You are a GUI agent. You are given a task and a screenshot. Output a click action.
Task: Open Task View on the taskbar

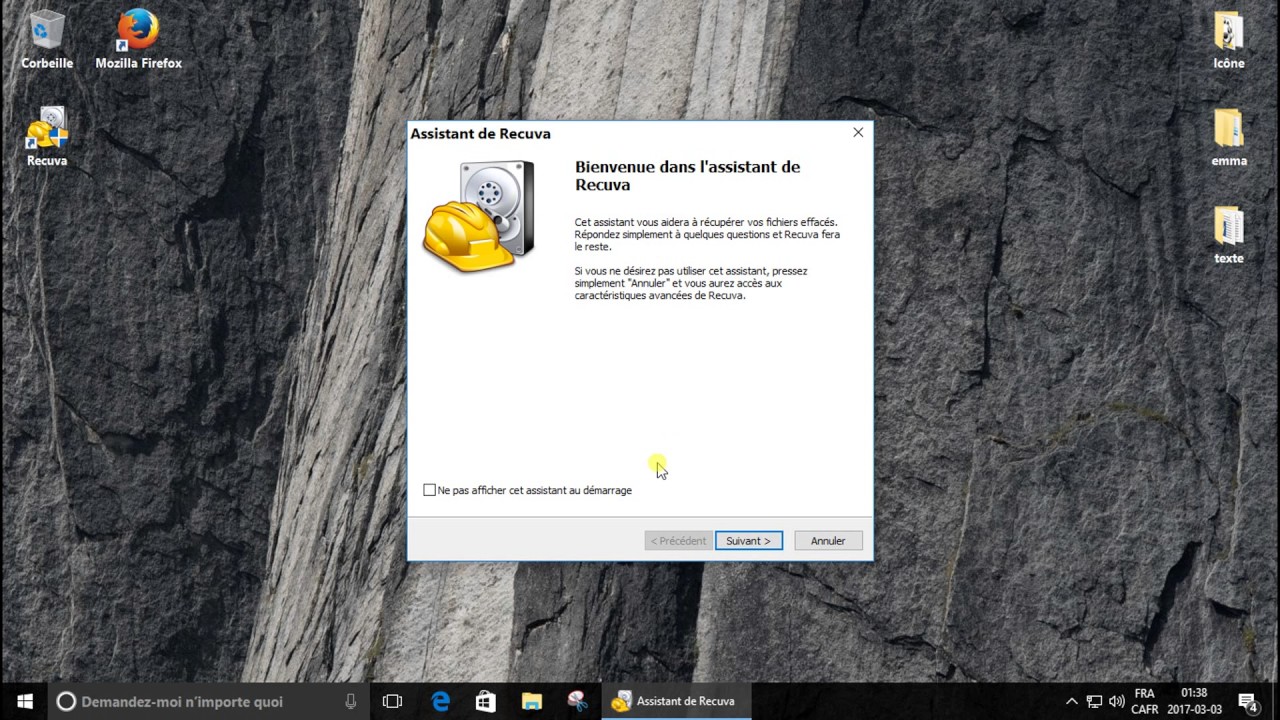[393, 701]
